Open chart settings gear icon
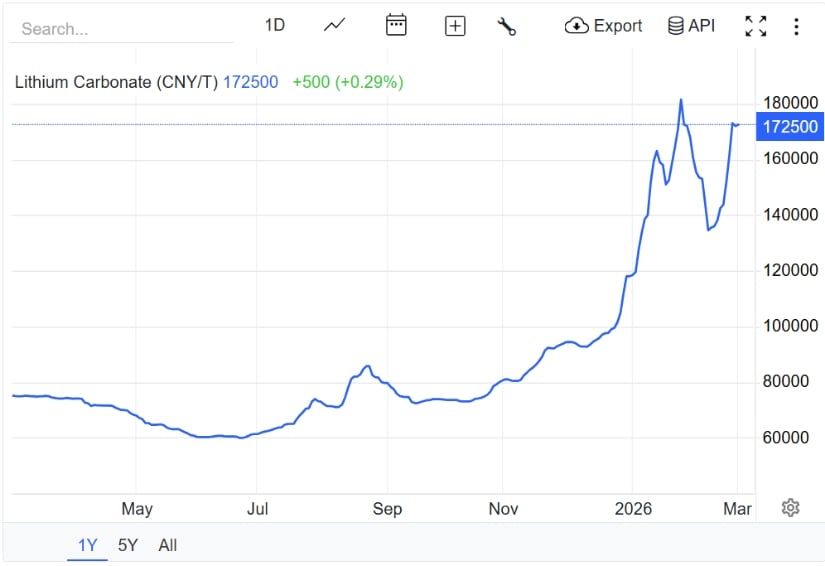The height and width of the screenshot is (566, 825). [790, 508]
